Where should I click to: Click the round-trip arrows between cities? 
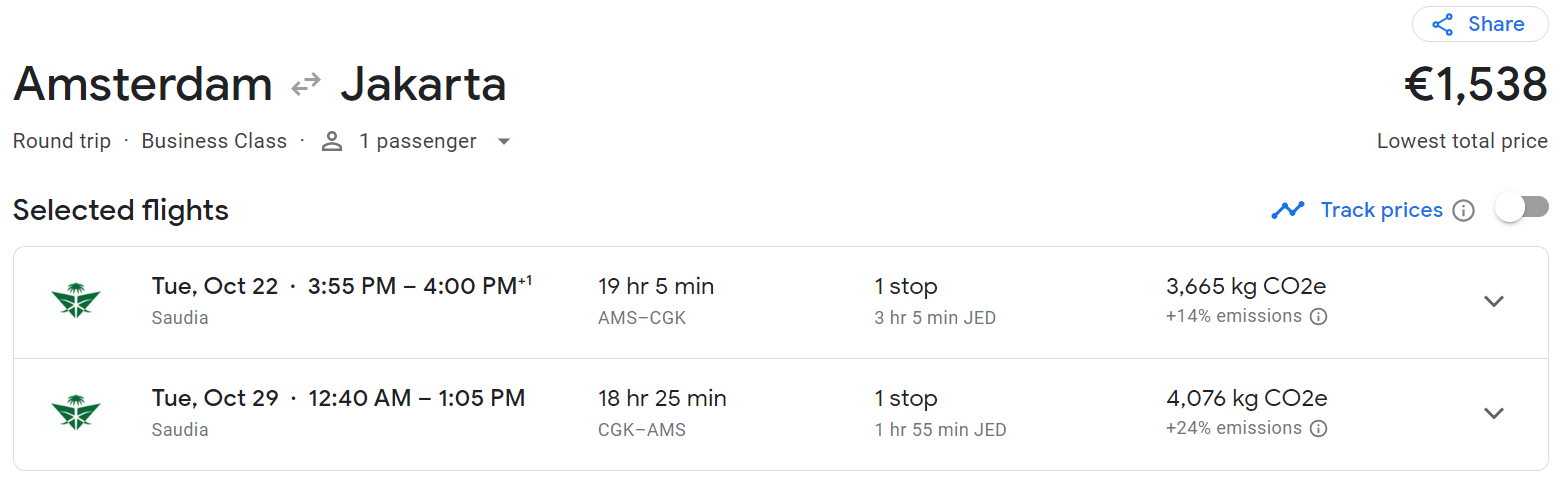pos(306,86)
